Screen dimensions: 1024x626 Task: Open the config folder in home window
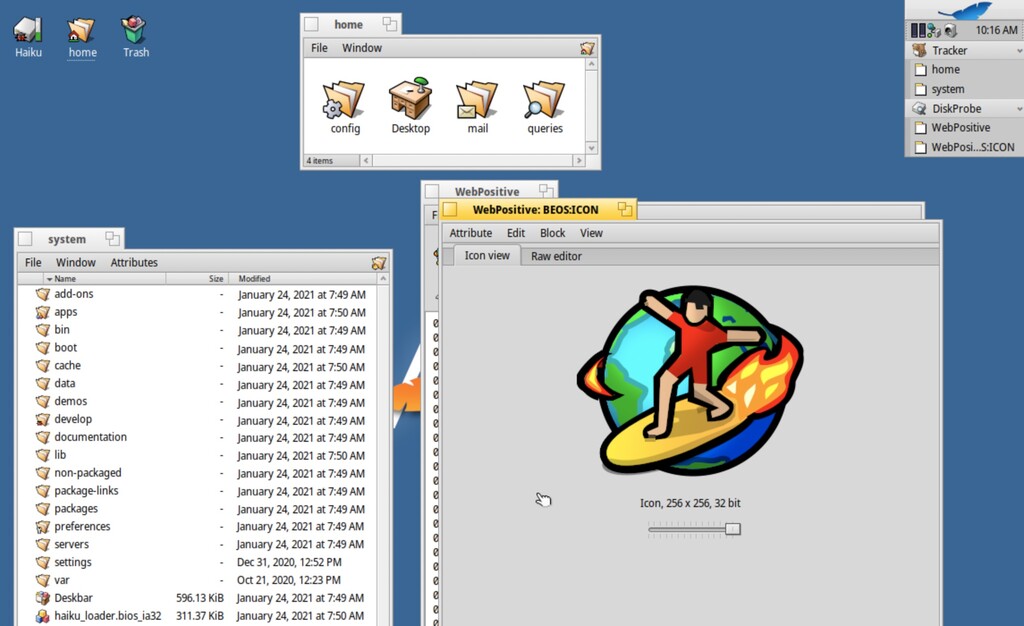345,100
